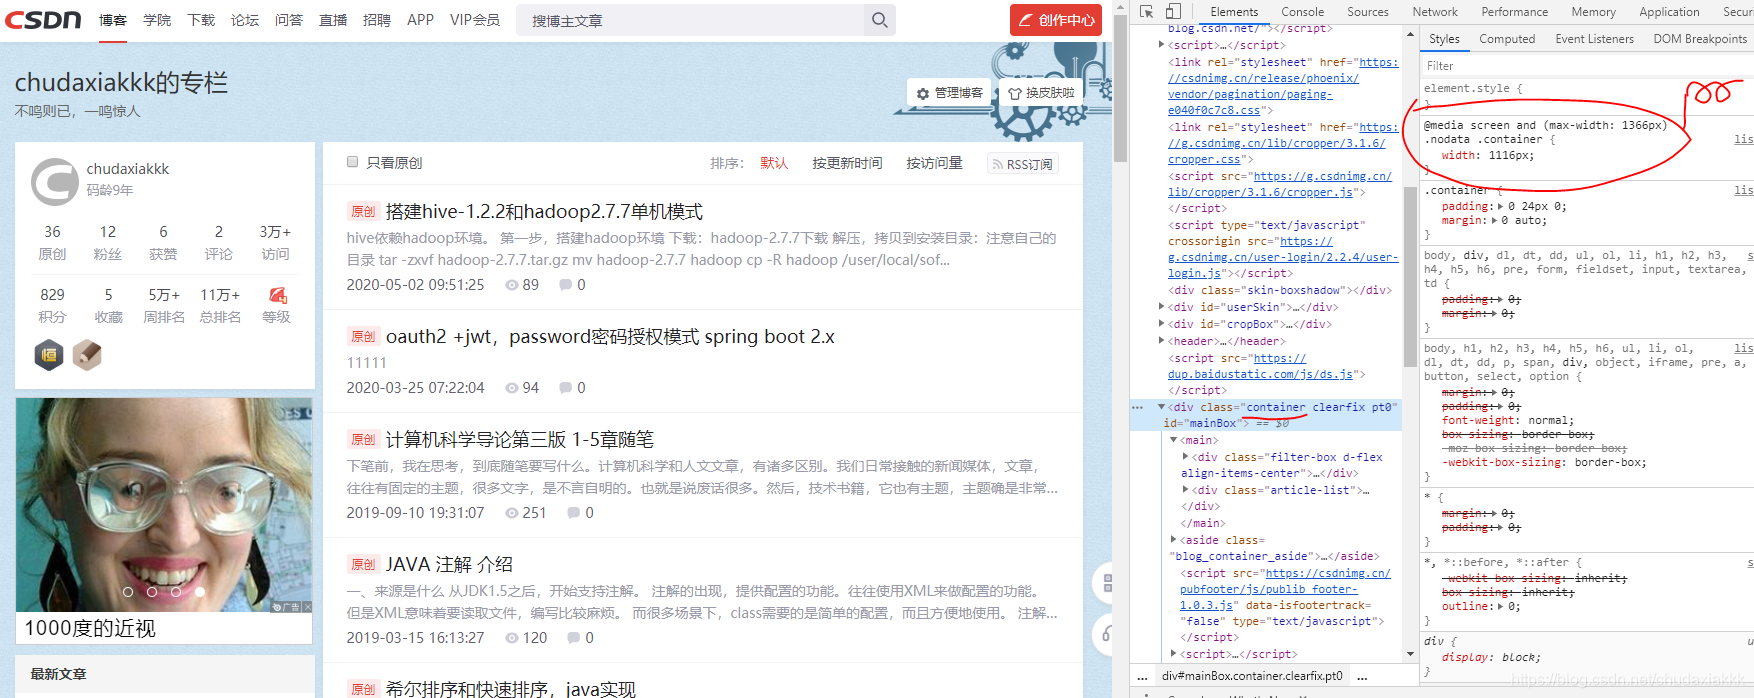Toggle the DevTools device toolbar icon
The image size is (1754, 698).
(x=1173, y=12)
